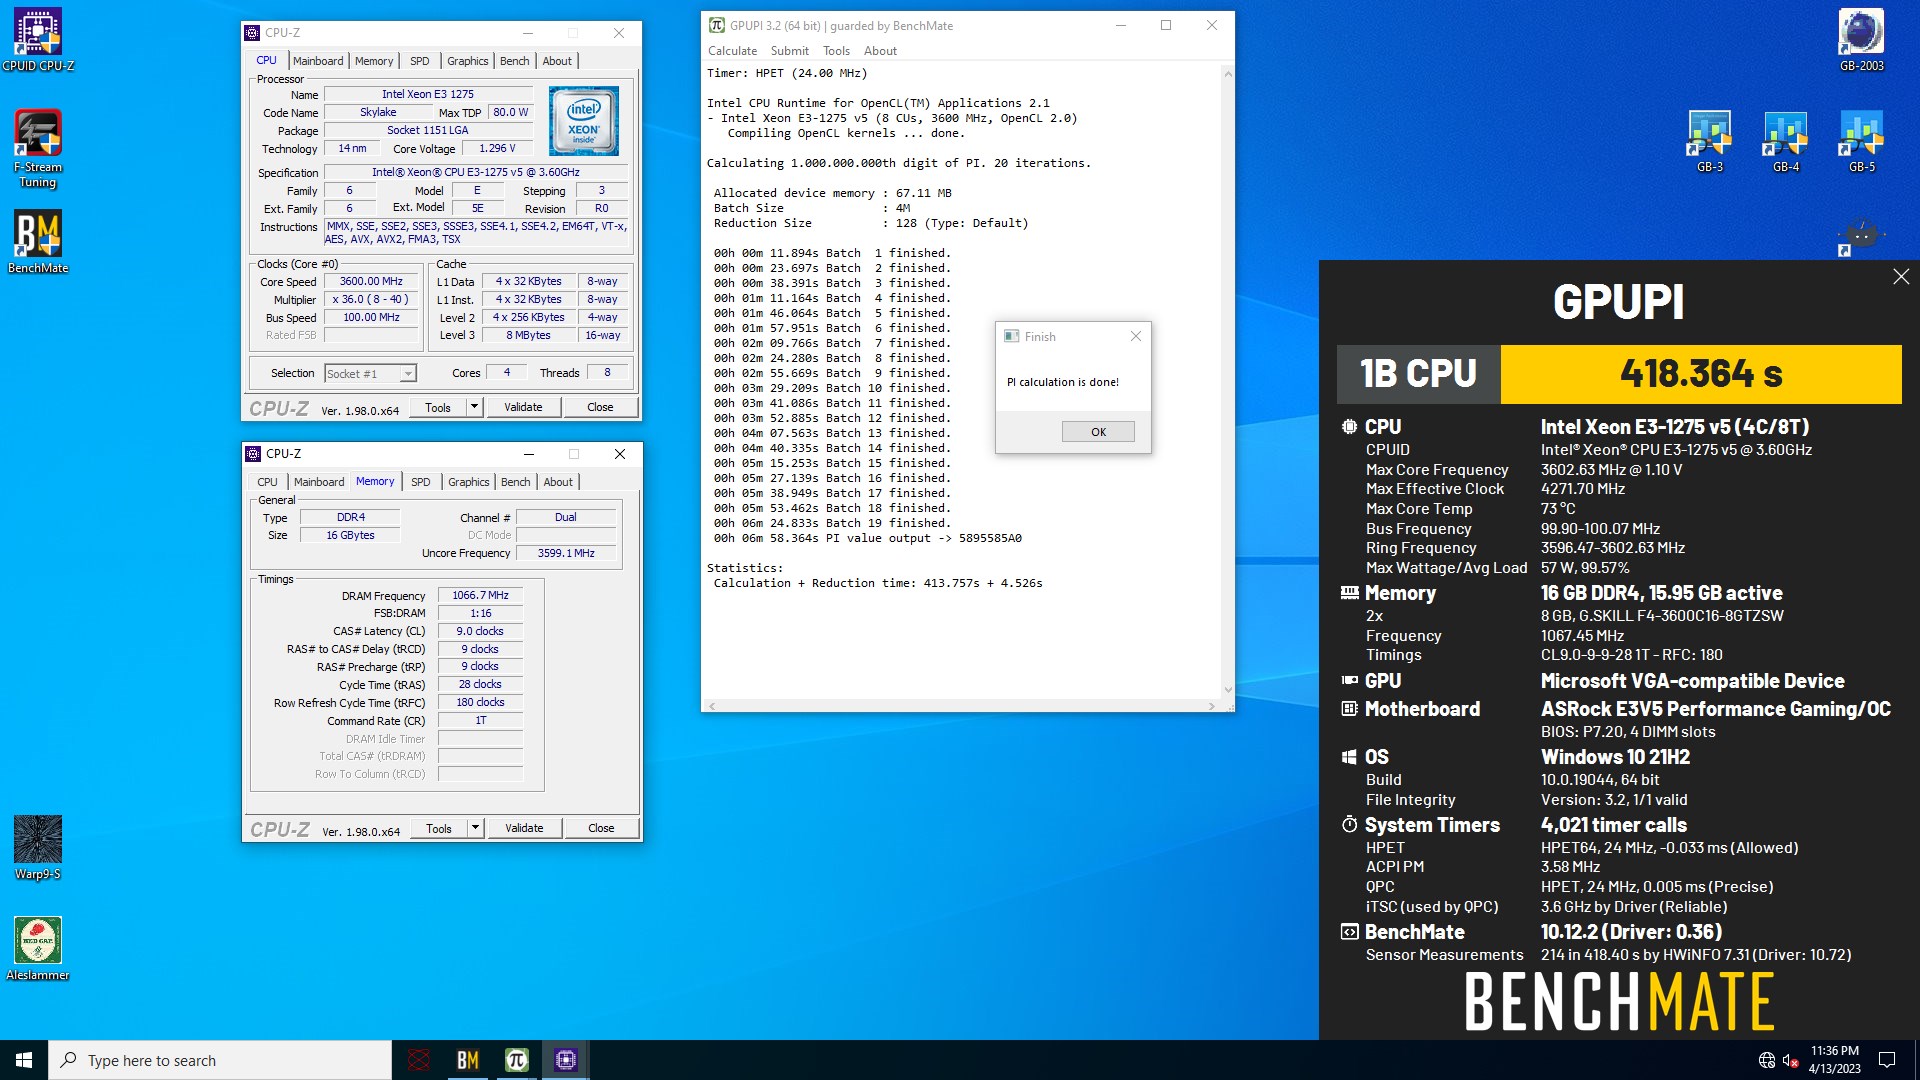The height and width of the screenshot is (1080, 1920).
Task: Click the Core Speed value field
Action: pos(371,282)
